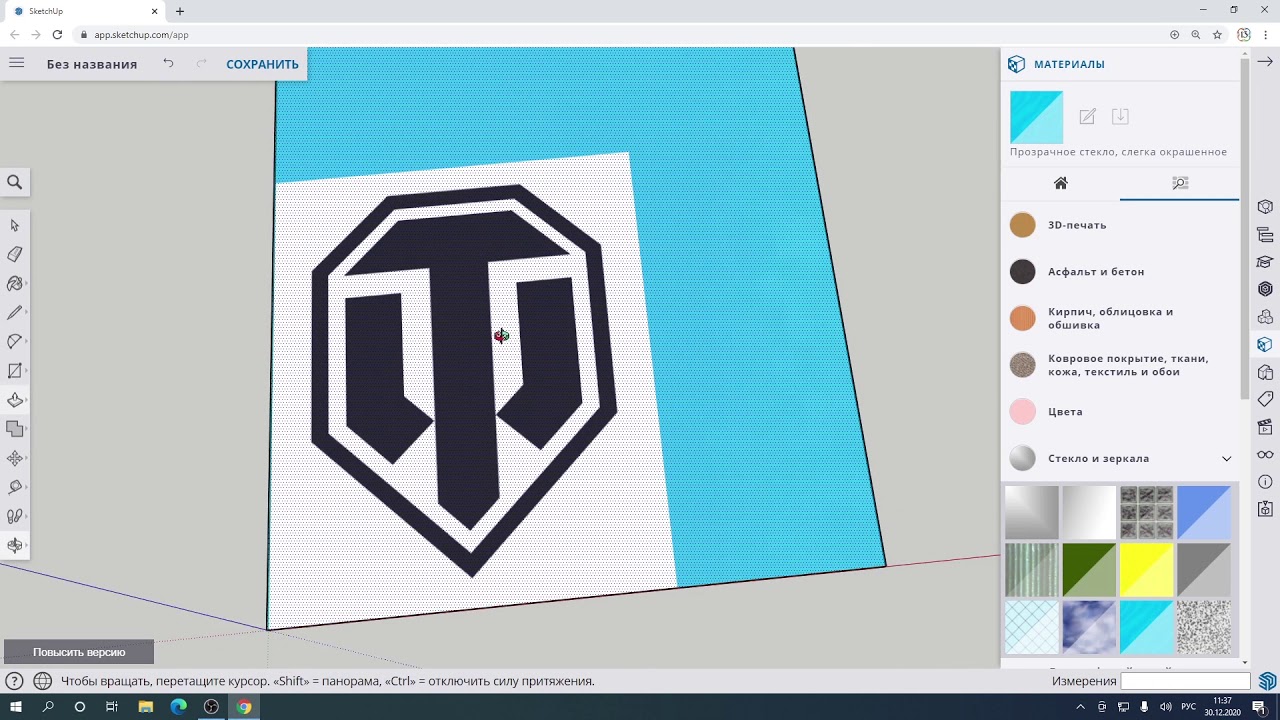Viewport: 1280px width, 720px height.
Task: Open Entity Info panel icon
Action: (1265, 208)
